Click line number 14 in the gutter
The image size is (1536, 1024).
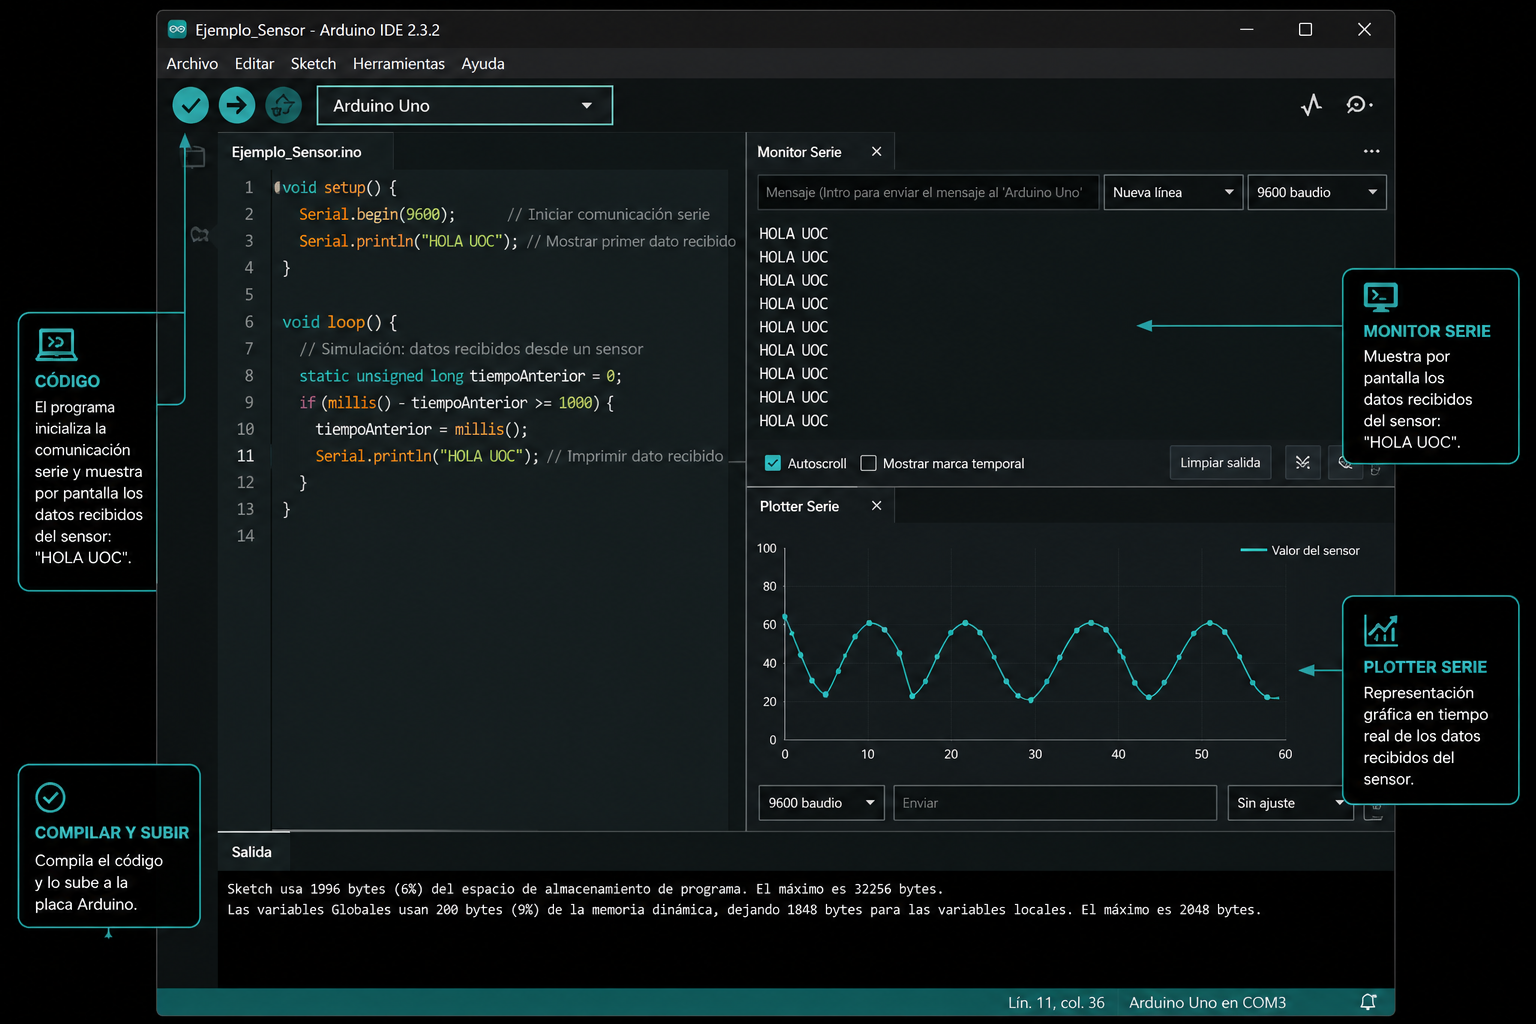245,536
